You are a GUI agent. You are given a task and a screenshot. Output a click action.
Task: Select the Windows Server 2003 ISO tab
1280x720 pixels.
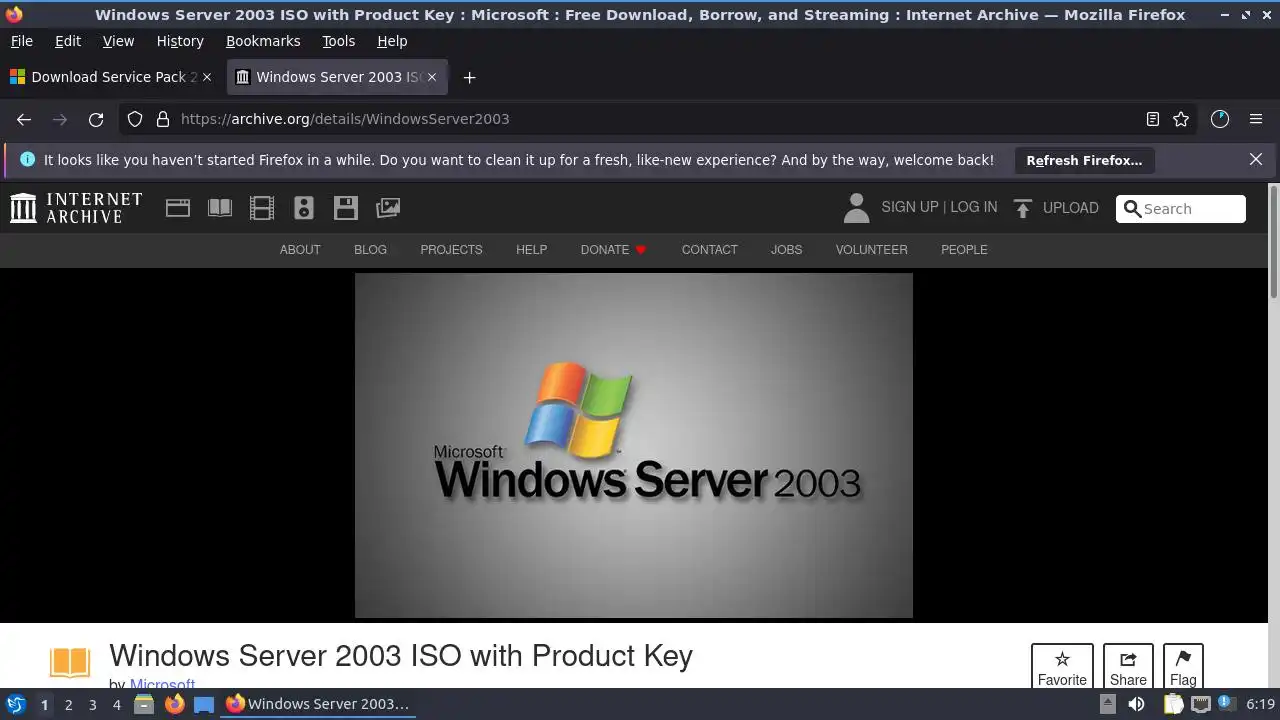(x=337, y=77)
